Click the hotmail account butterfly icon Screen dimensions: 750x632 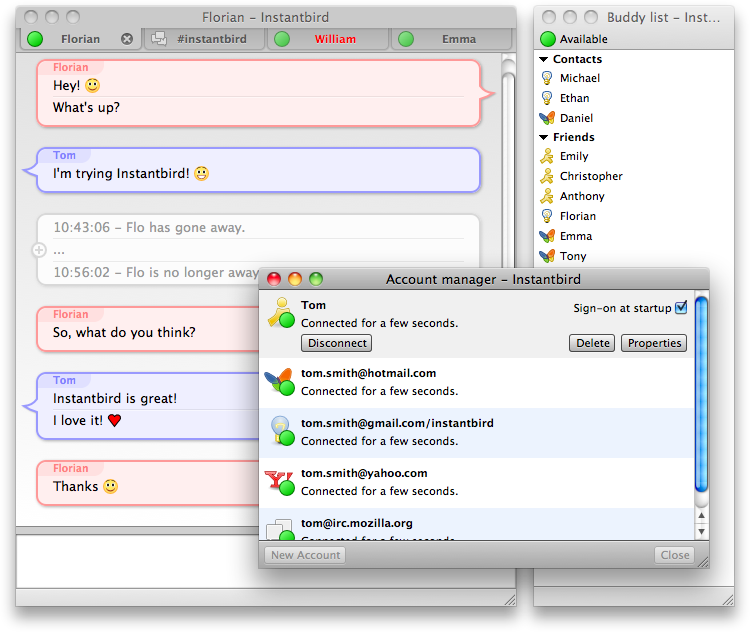tap(280, 381)
